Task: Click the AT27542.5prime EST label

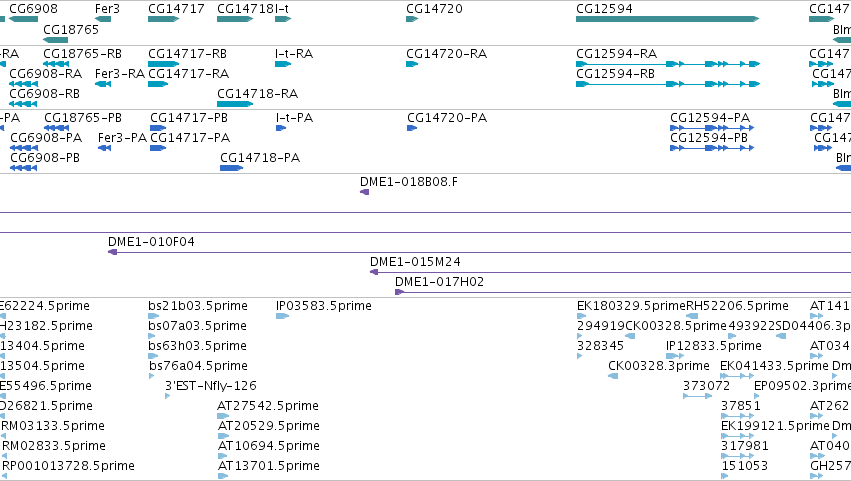Action: 268,406
